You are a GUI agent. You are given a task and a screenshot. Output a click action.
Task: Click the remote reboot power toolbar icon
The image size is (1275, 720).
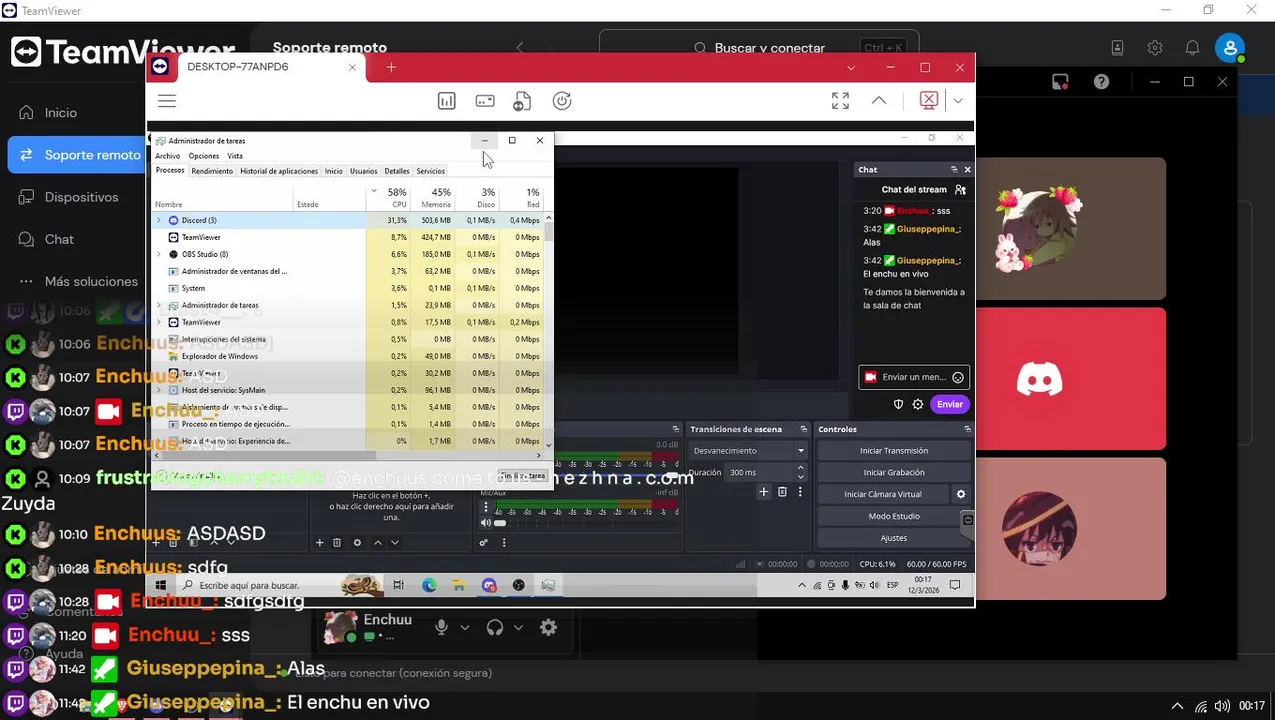click(562, 101)
